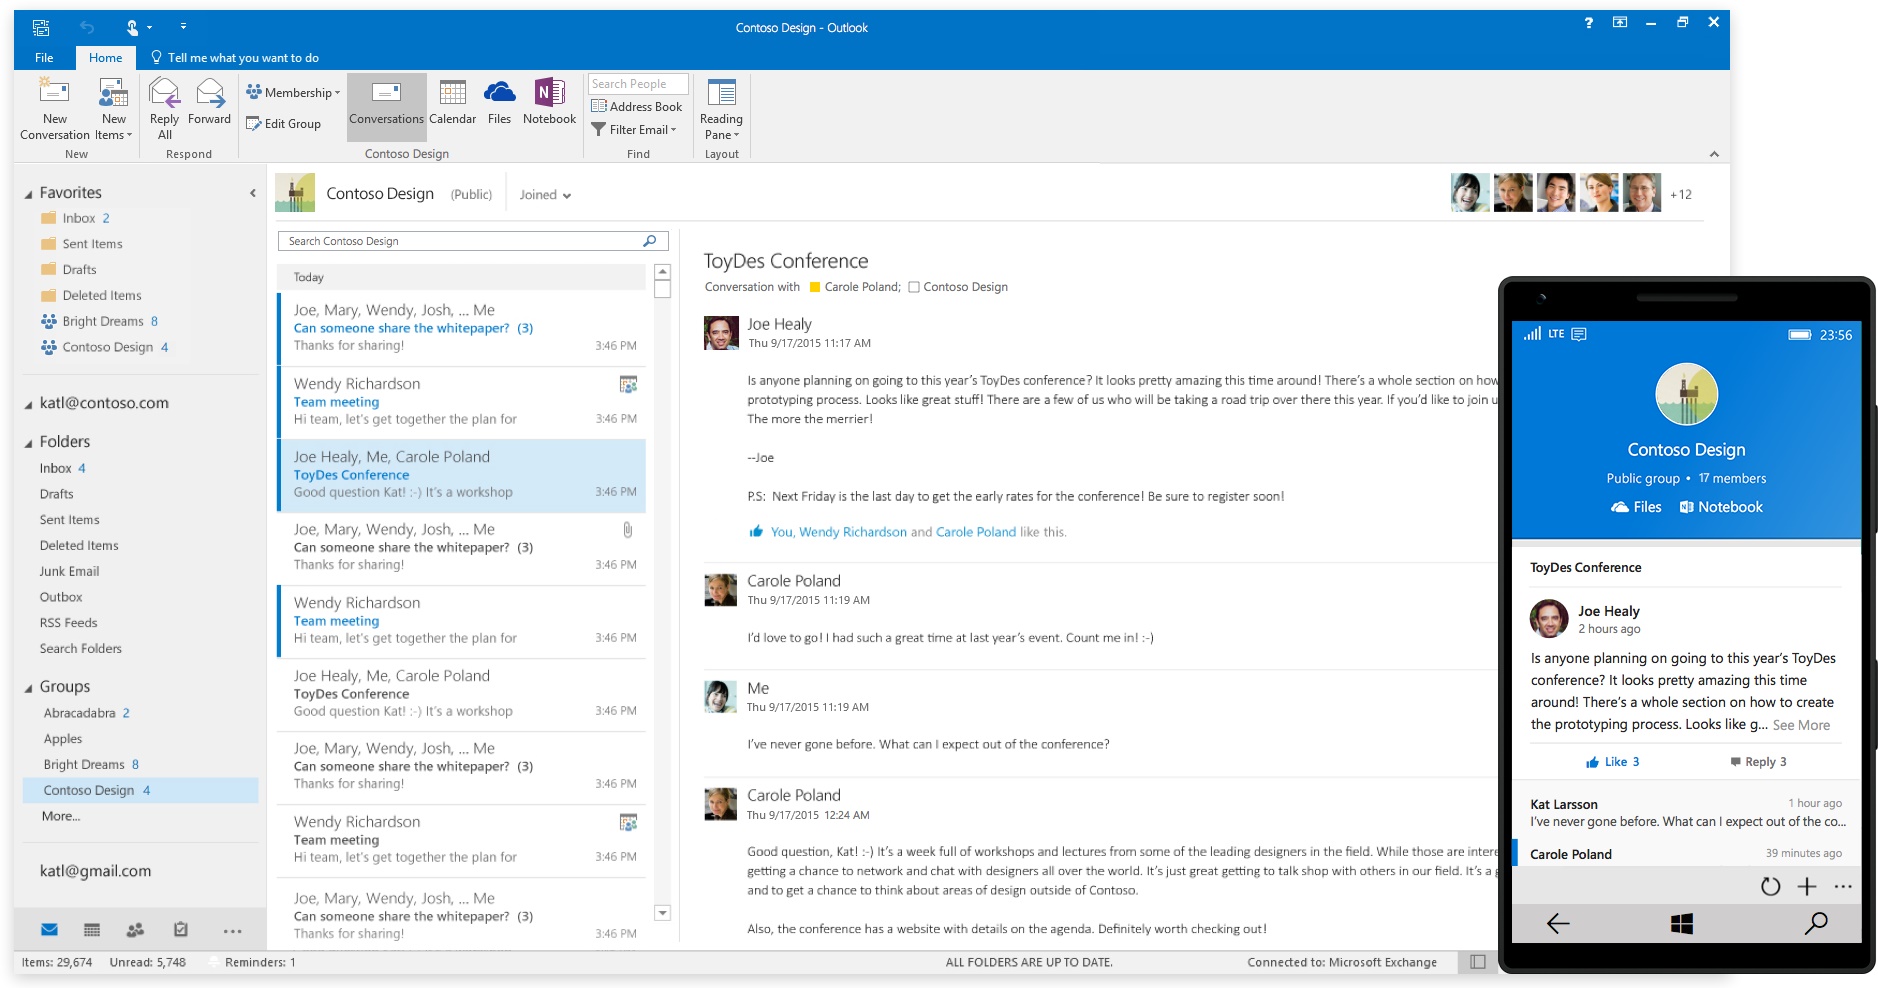Click Tell me what you want to do
The image size is (1878, 988).
coord(235,57)
